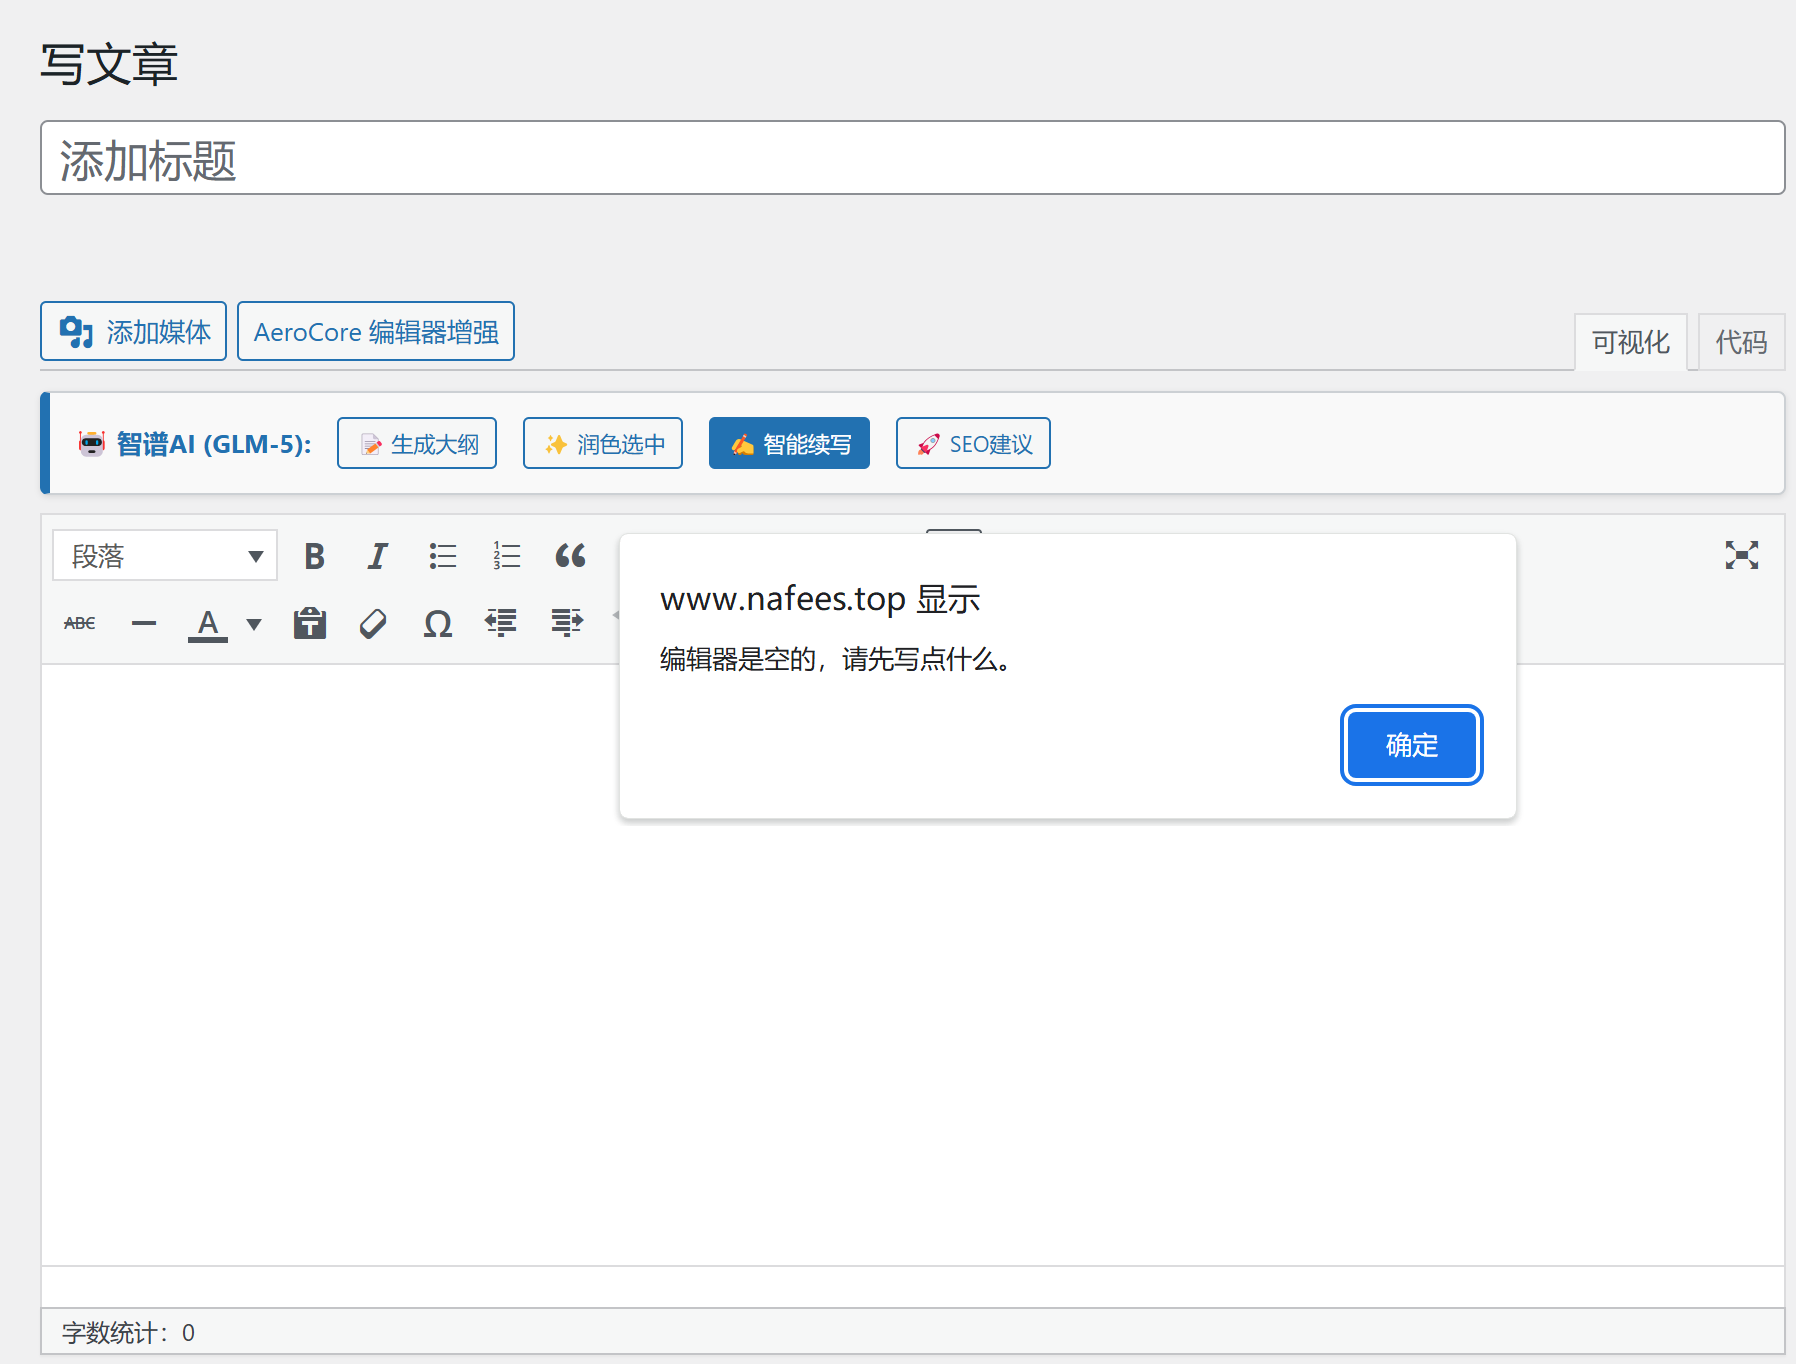The height and width of the screenshot is (1364, 1796).
Task: Open the special character Omega picker
Action: tap(437, 623)
